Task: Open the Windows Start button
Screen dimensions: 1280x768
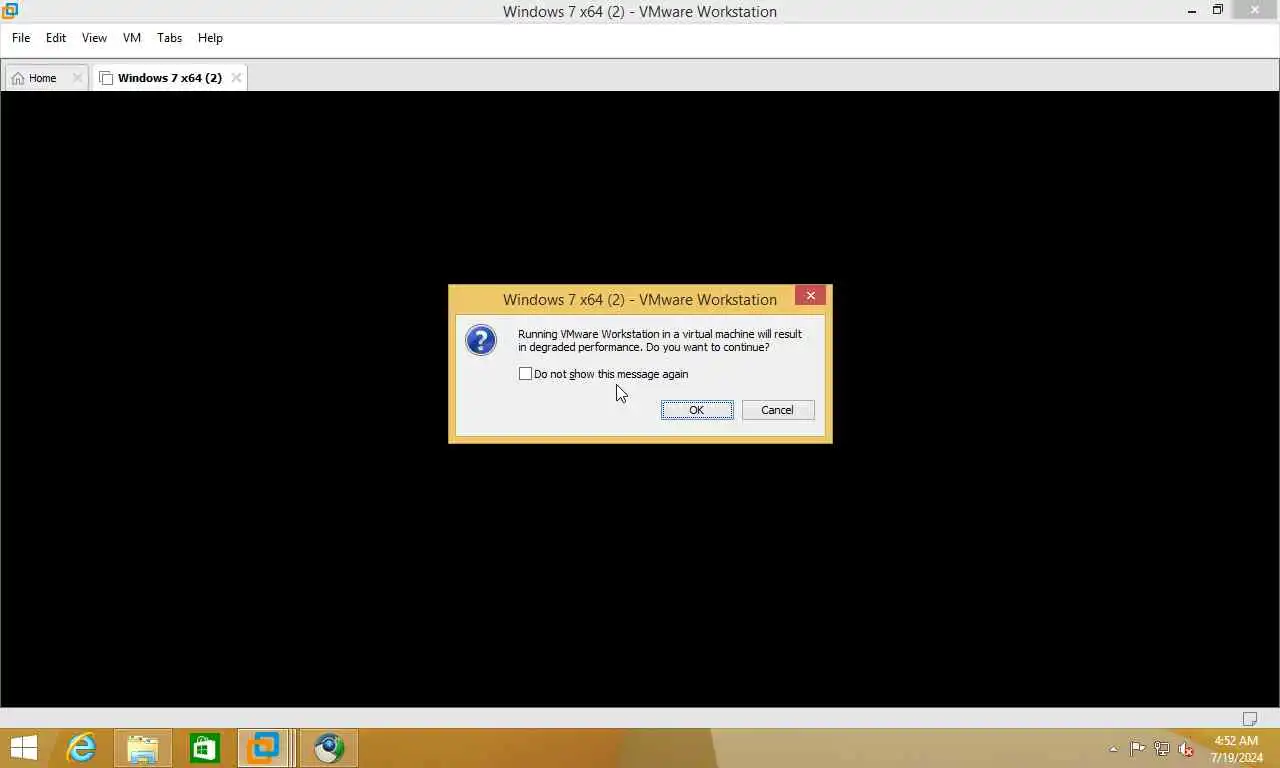Action: coord(23,748)
